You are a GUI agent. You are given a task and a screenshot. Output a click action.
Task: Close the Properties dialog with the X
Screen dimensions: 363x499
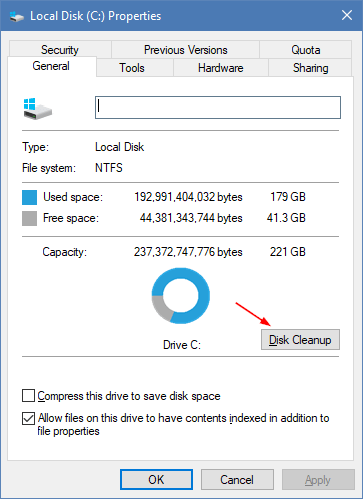pyautogui.click(x=347, y=15)
